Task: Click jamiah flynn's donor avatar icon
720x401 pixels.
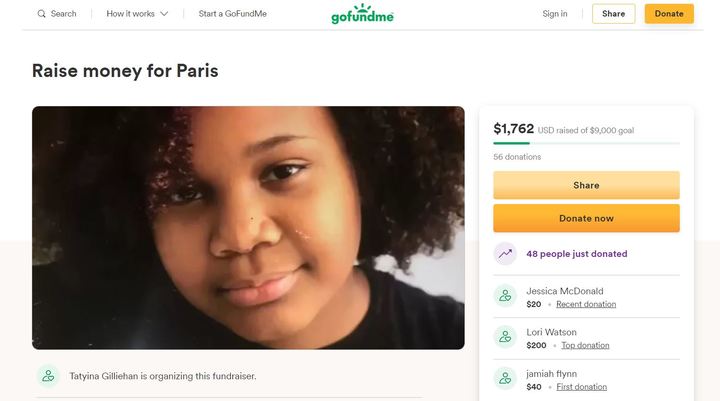Action: click(505, 379)
